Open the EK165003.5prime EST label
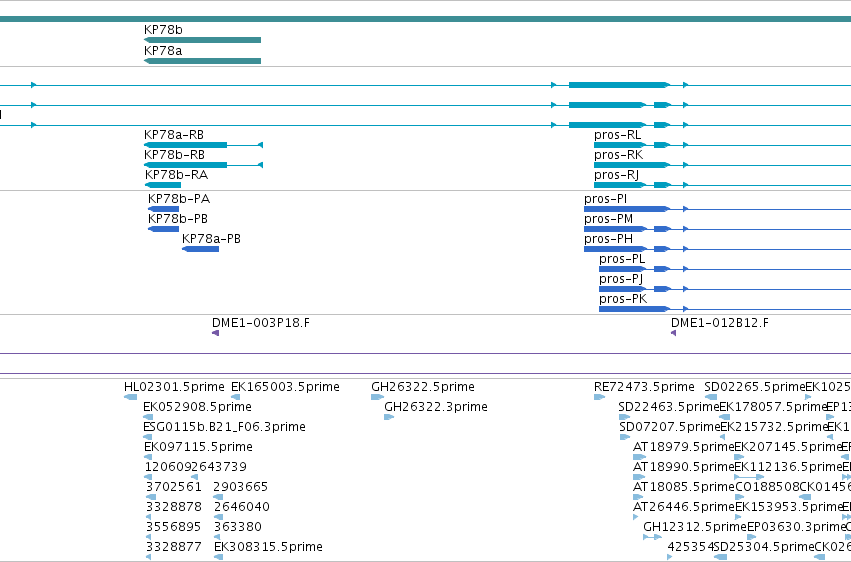851x562 pixels. click(x=285, y=387)
